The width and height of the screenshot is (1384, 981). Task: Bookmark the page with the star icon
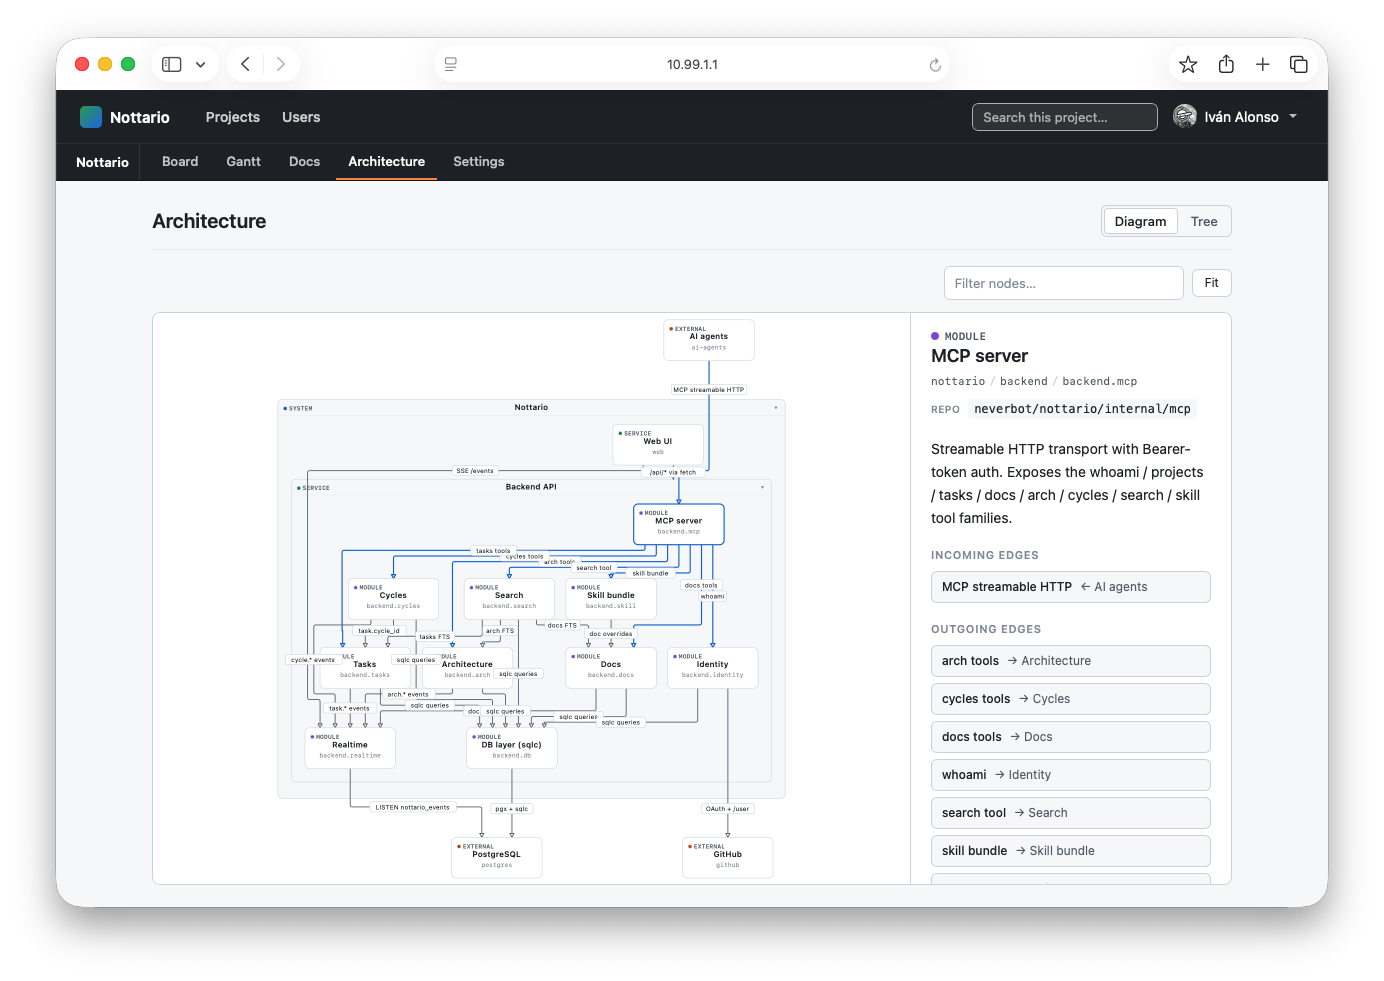pos(1188,64)
